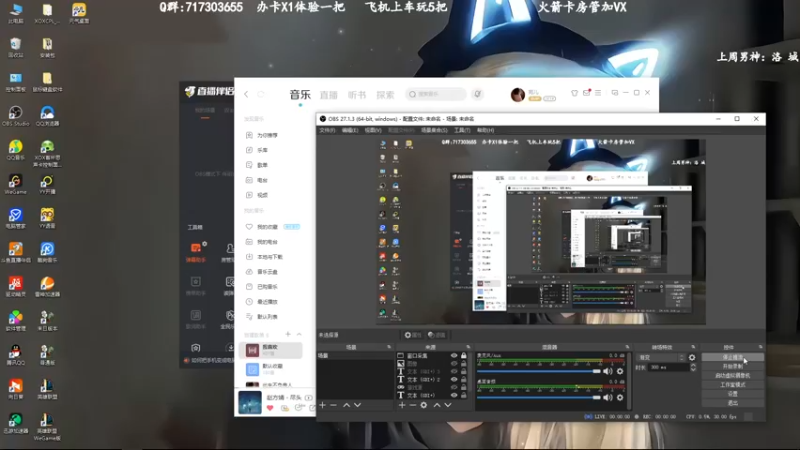This screenshot has width=800, height=450.
Task: Toggle lock on 文本 (GDI+) 2 source
Action: pyautogui.click(x=464, y=380)
